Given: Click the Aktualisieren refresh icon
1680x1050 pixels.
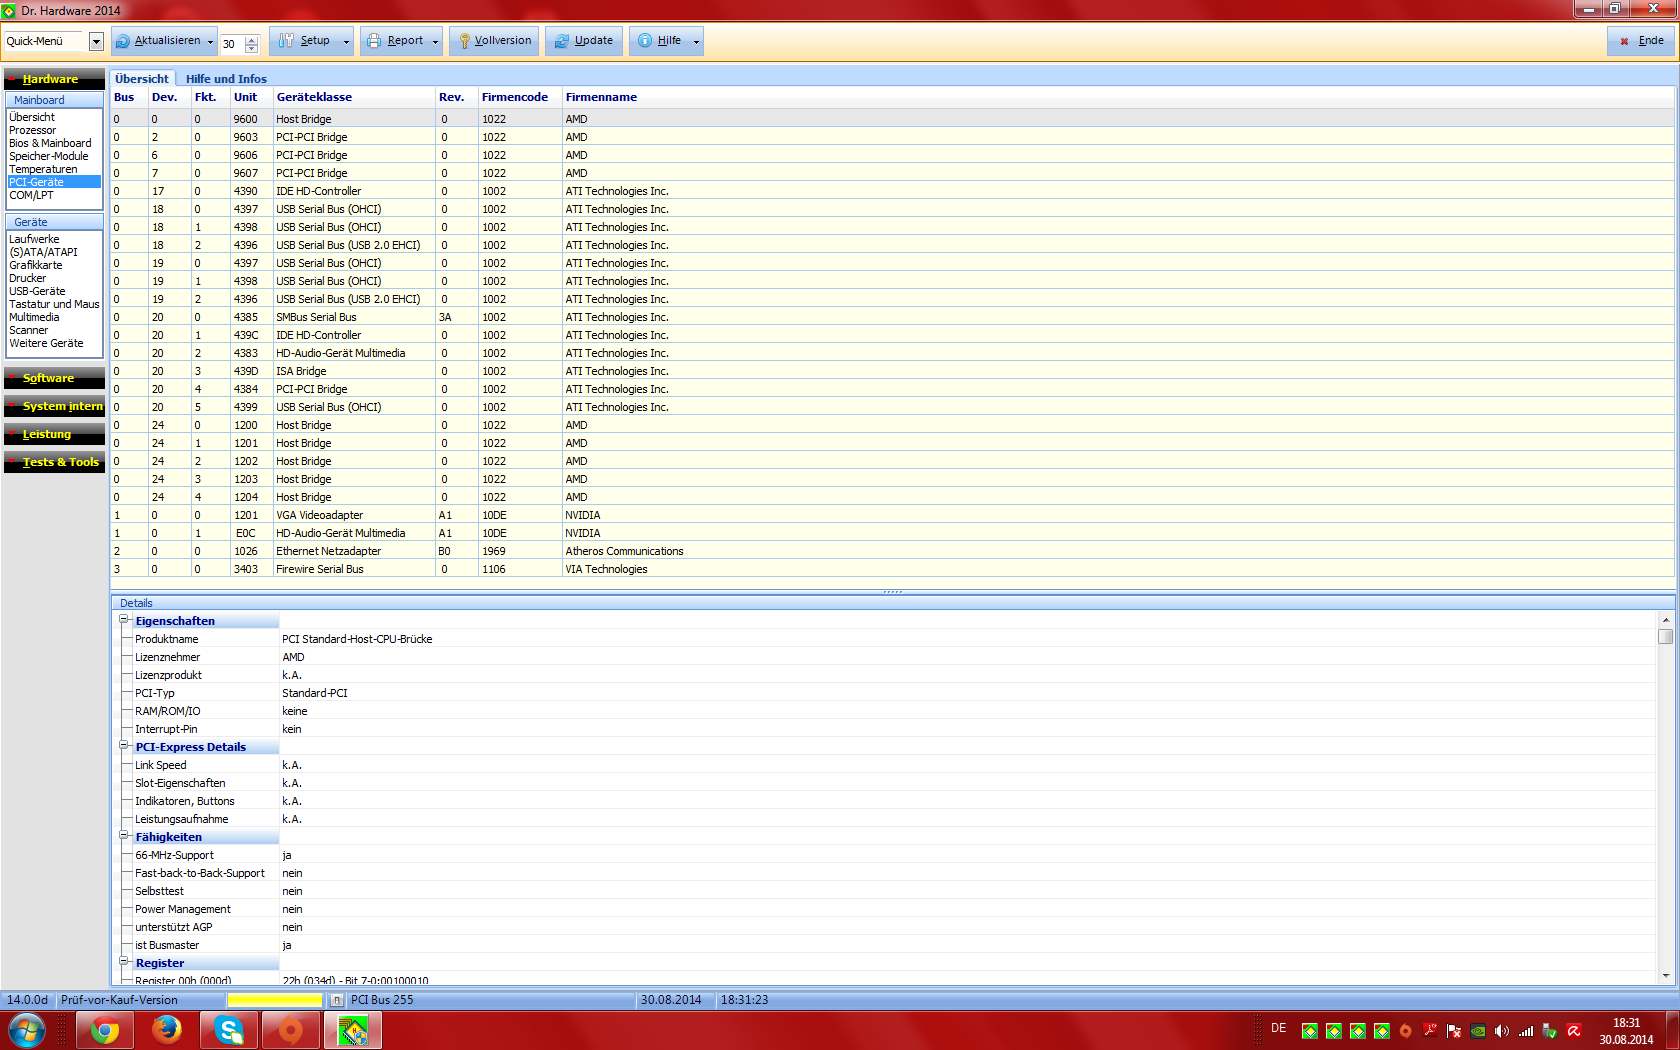Looking at the screenshot, I should 123,41.
